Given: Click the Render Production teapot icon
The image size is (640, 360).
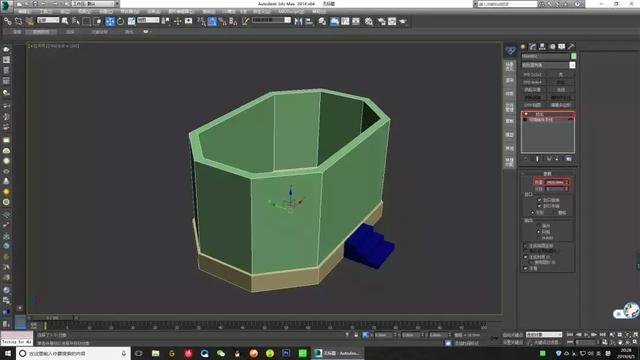Looking at the screenshot, I should point(403,21).
